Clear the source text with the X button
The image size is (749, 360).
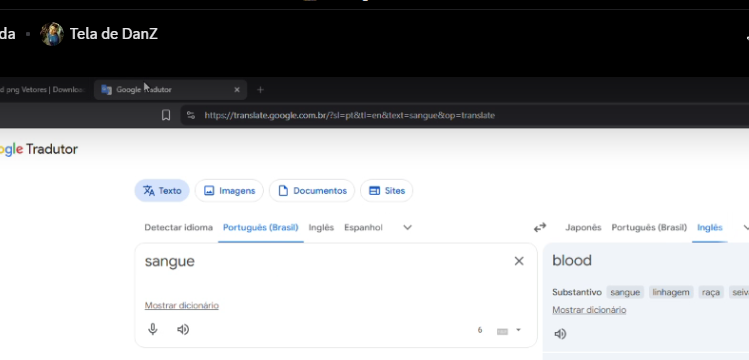[519, 261]
